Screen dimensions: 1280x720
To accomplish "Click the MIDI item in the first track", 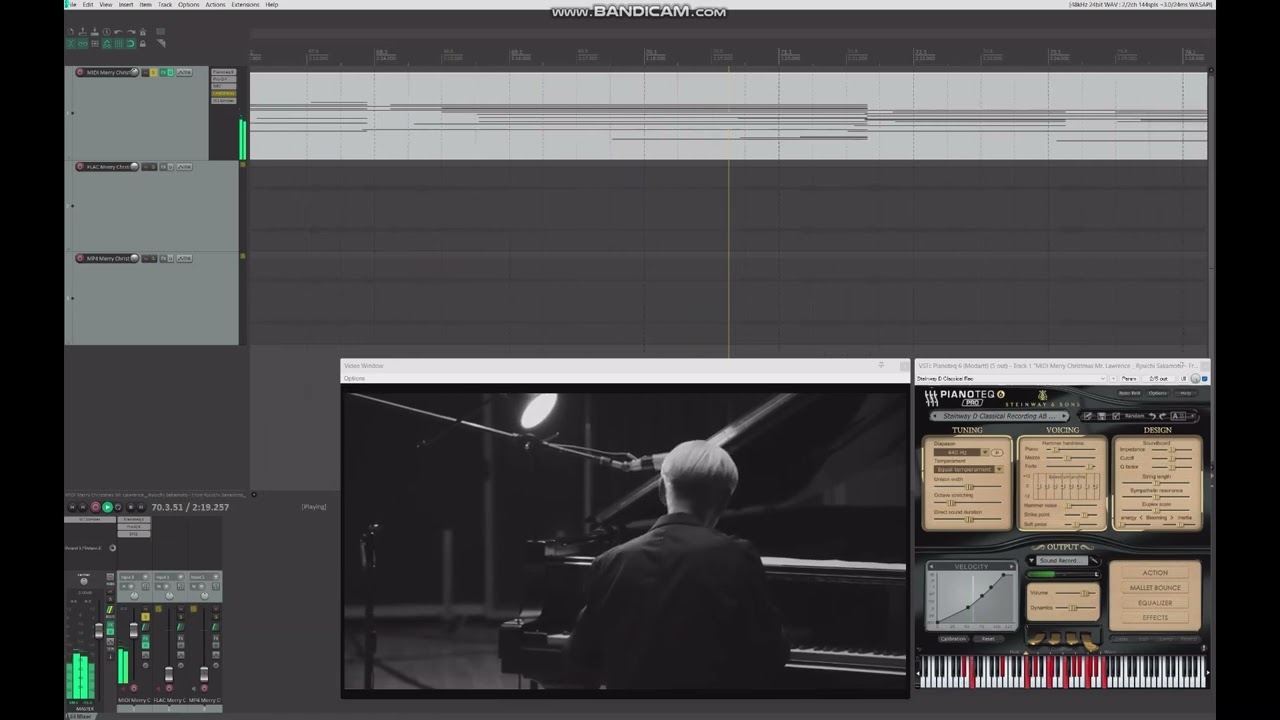I will tap(728, 115).
